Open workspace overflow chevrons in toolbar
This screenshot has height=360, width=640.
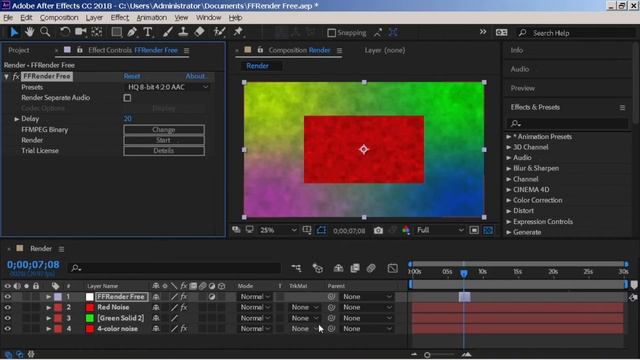click(483, 32)
